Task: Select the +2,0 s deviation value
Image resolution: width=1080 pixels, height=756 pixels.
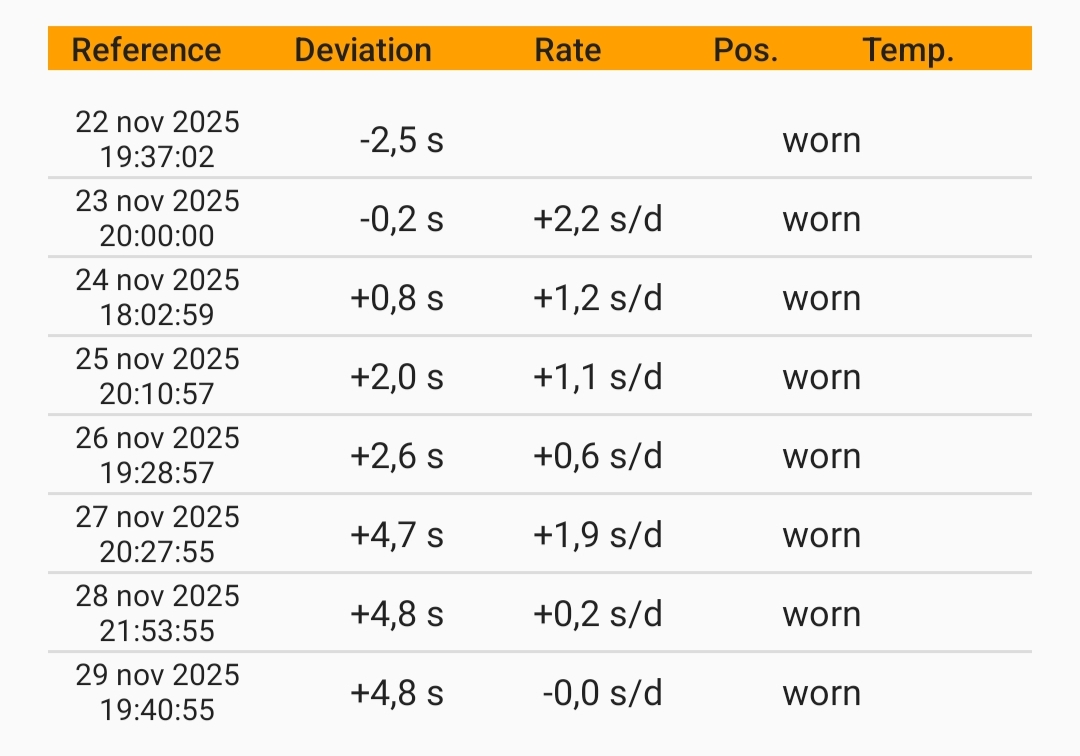Action: tap(396, 377)
